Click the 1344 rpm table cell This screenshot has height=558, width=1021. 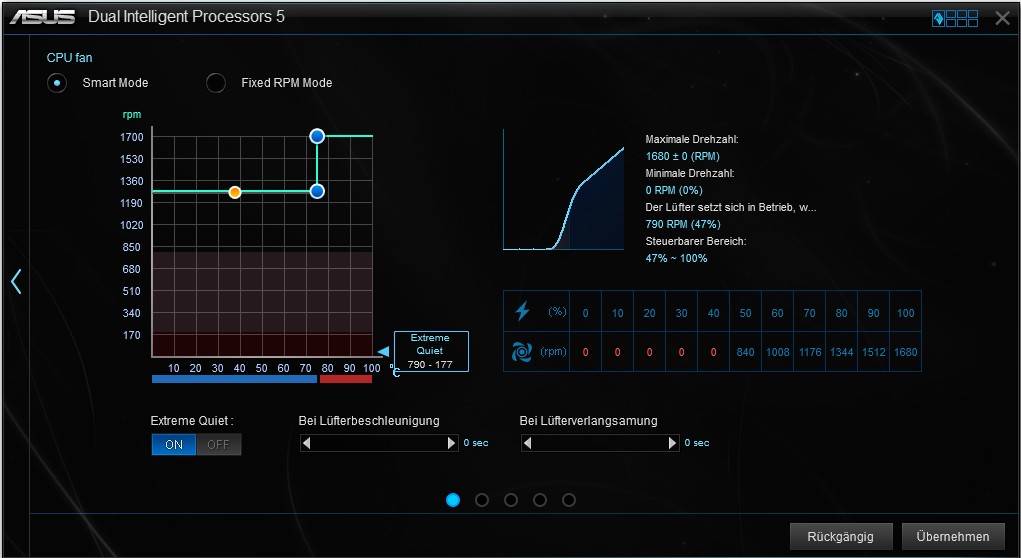[841, 352]
